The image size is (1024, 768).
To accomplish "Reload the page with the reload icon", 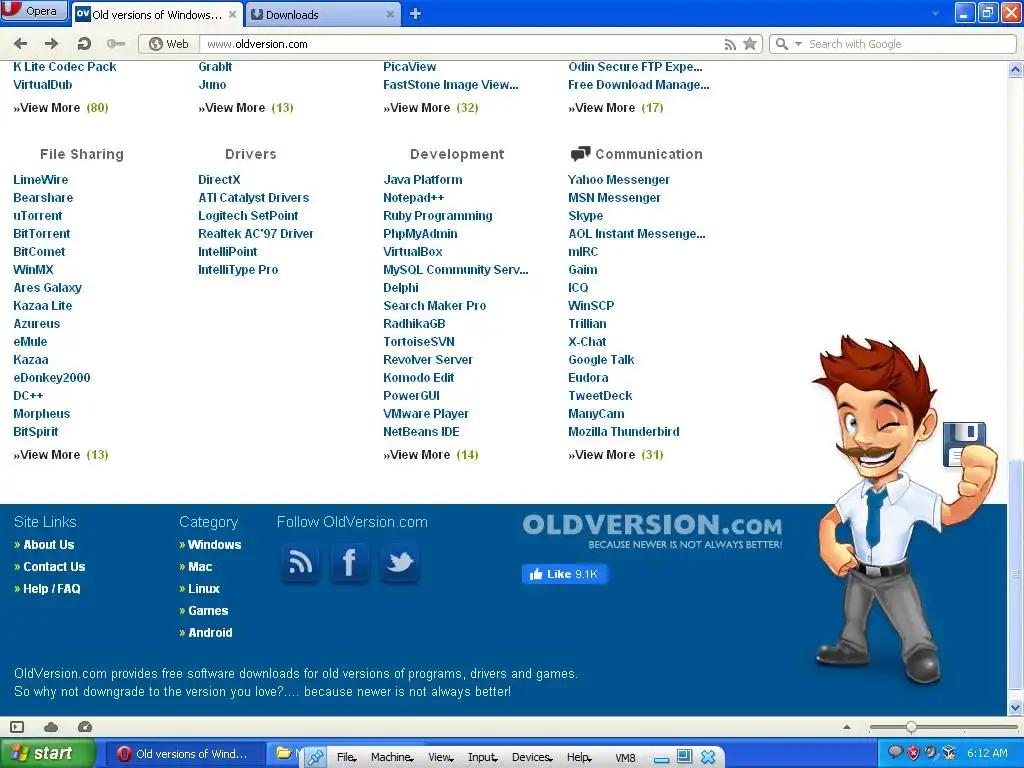I will pyautogui.click(x=84, y=44).
